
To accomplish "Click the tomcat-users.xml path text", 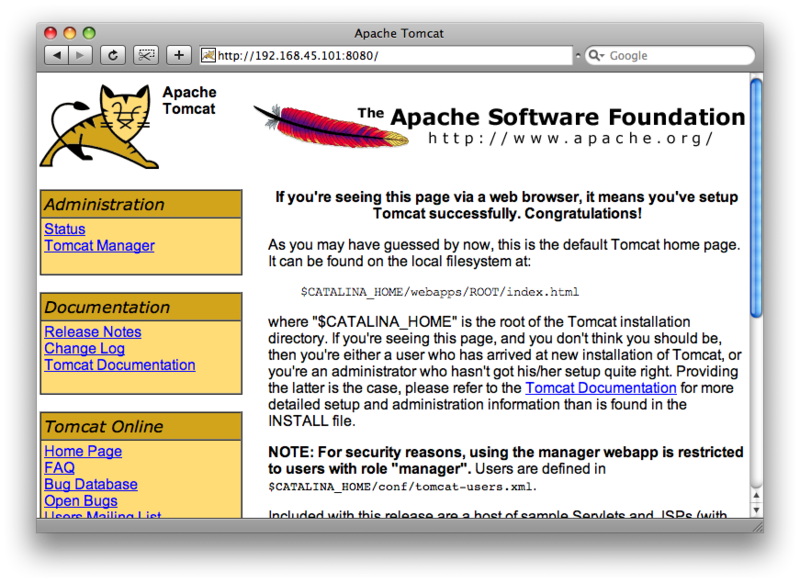I will point(403,487).
